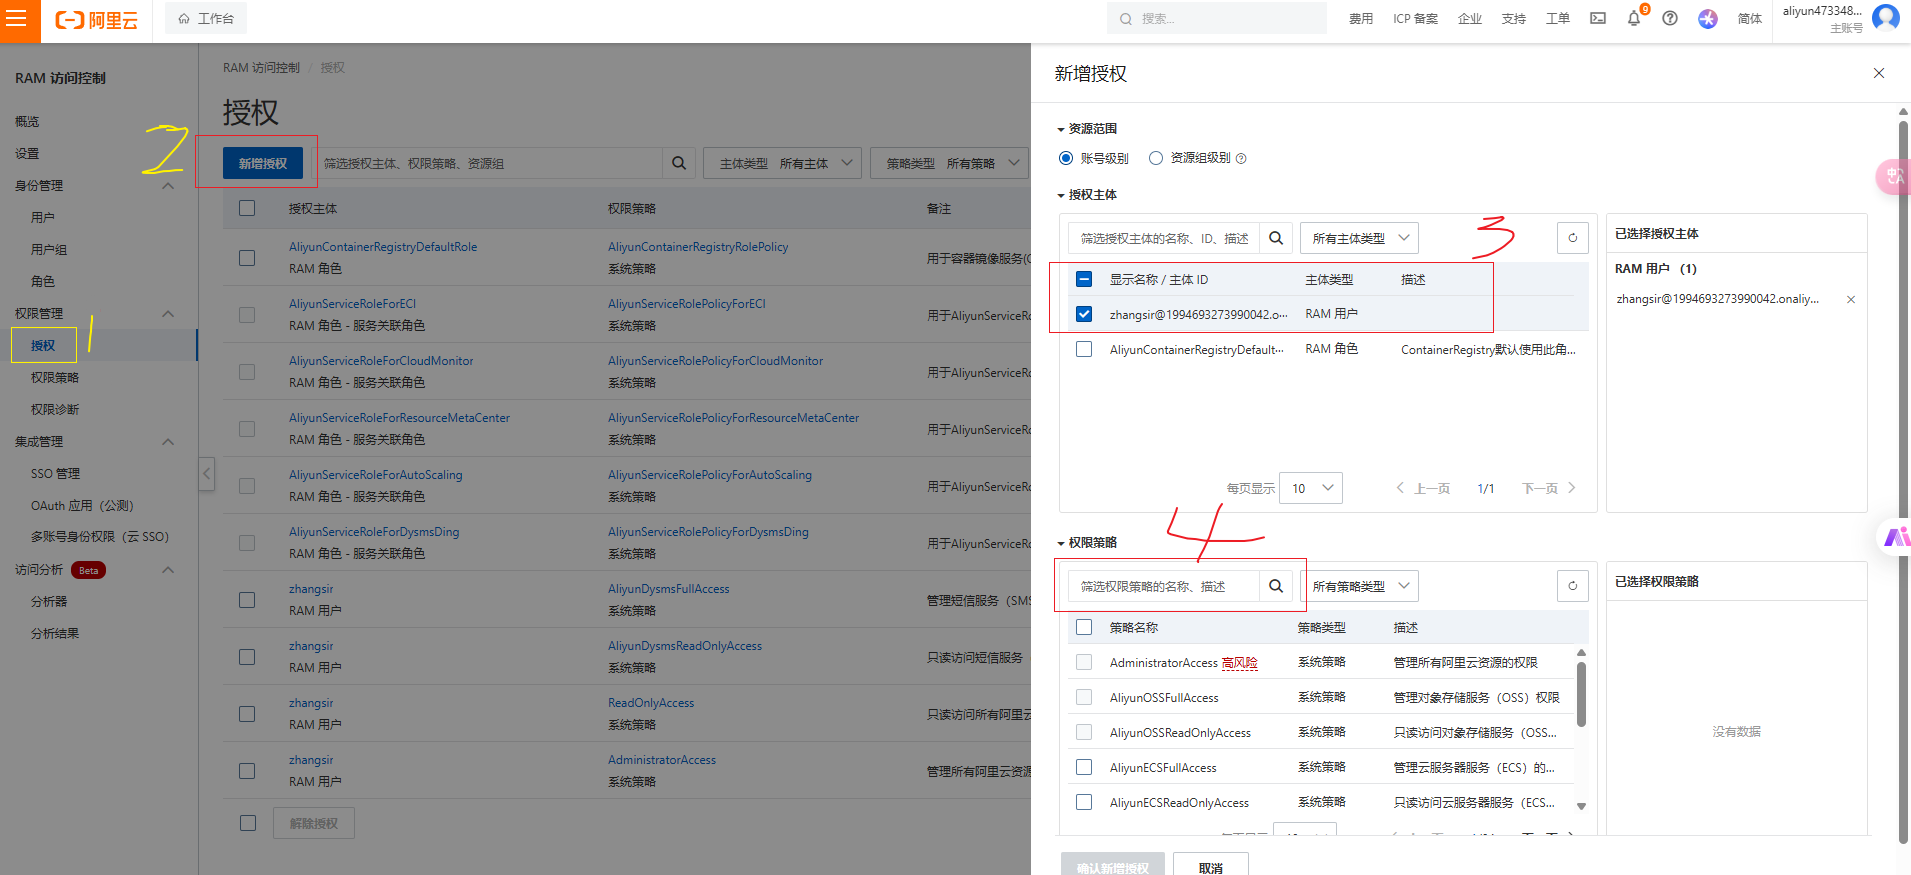Open 主体类型 所有主体 filter dropdown
This screenshot has width=1911, height=875.
[x=783, y=163]
